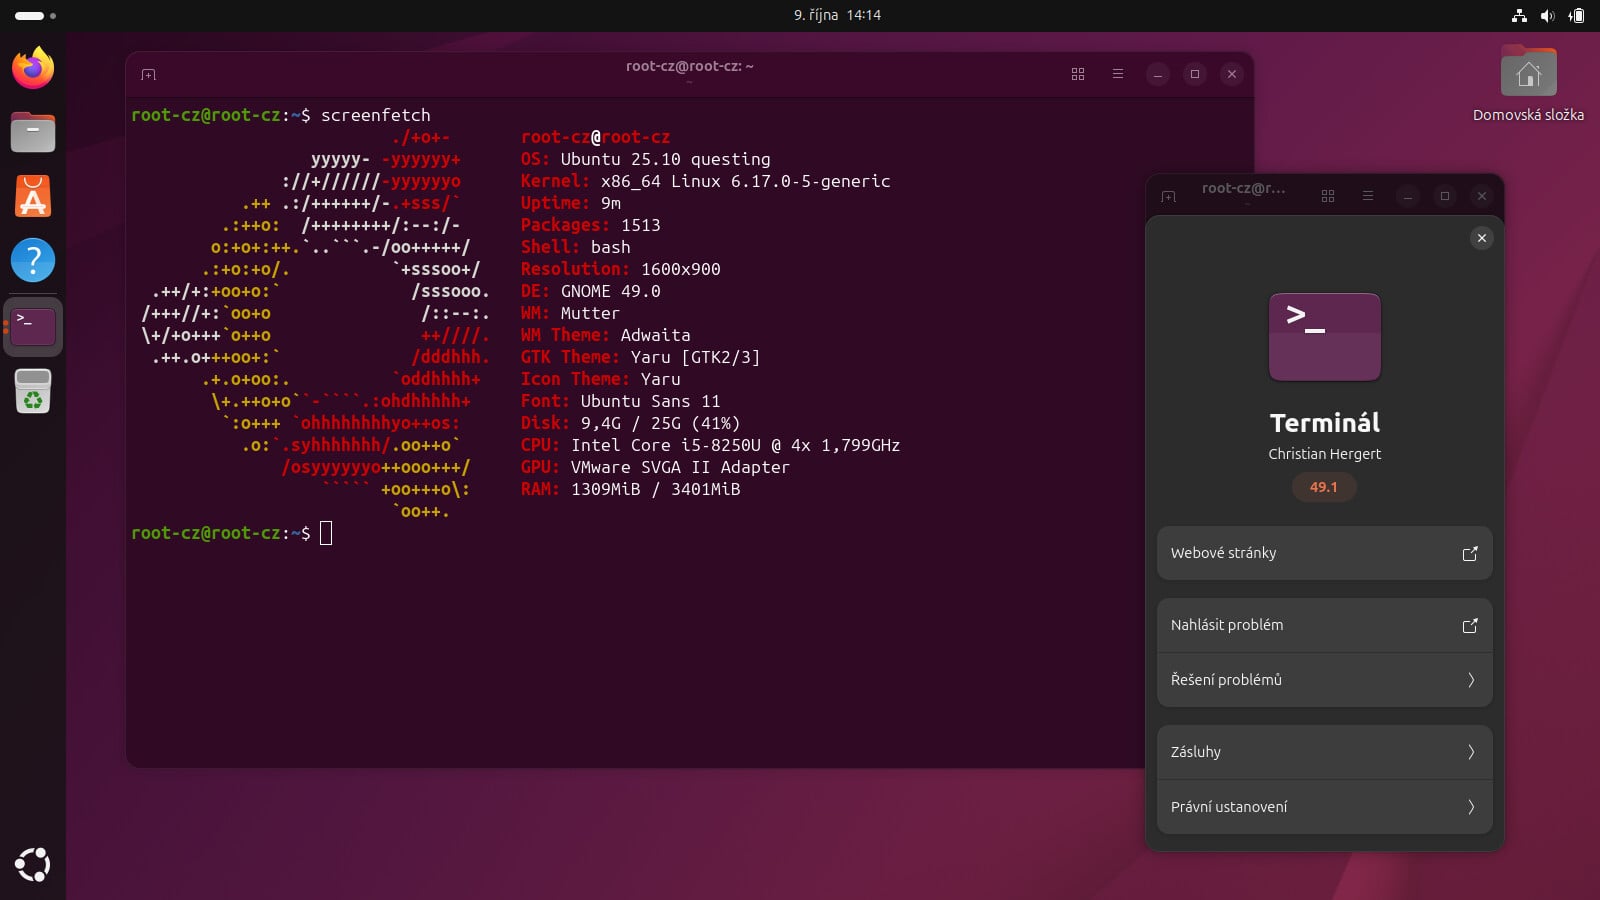1600x900 pixels.
Task: Open the clock and date menu
Action: [837, 15]
